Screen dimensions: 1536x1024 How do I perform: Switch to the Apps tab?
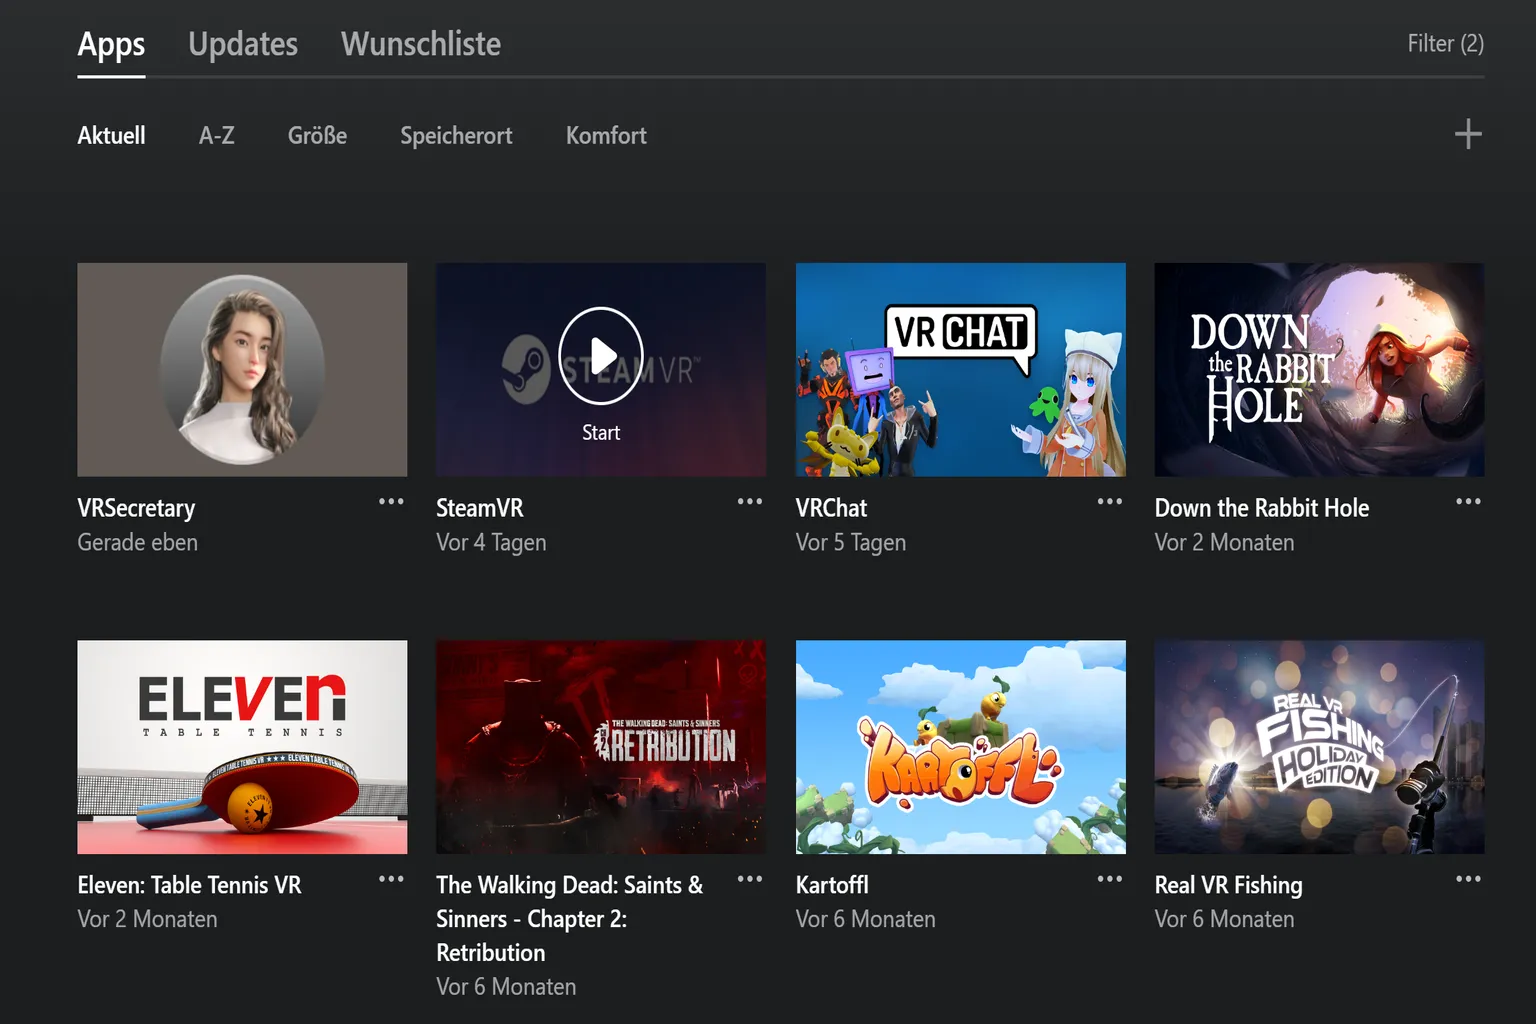click(111, 45)
